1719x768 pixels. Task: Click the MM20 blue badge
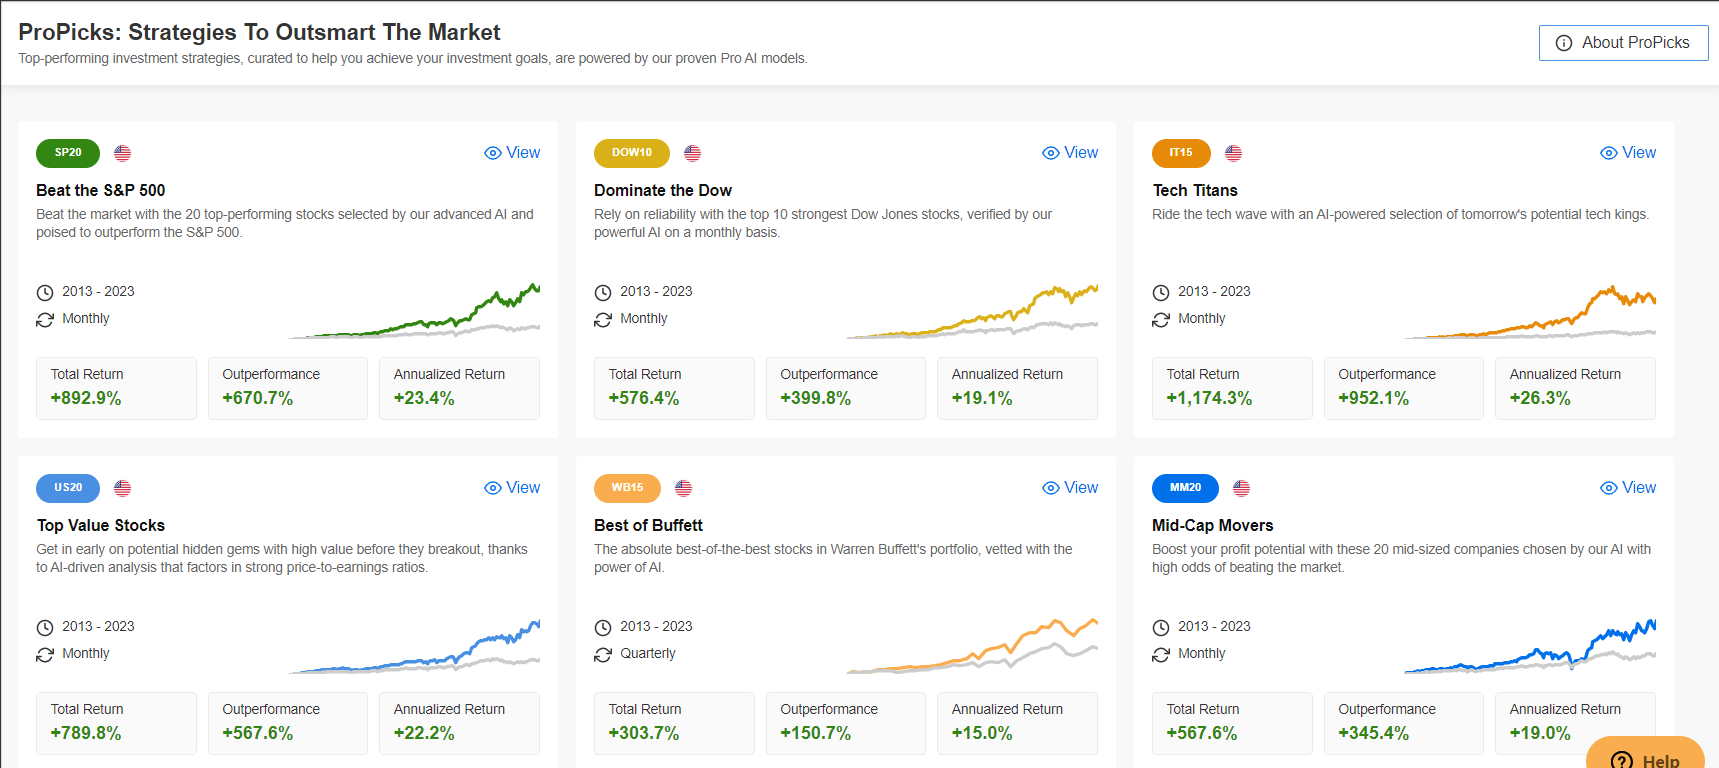click(1185, 488)
